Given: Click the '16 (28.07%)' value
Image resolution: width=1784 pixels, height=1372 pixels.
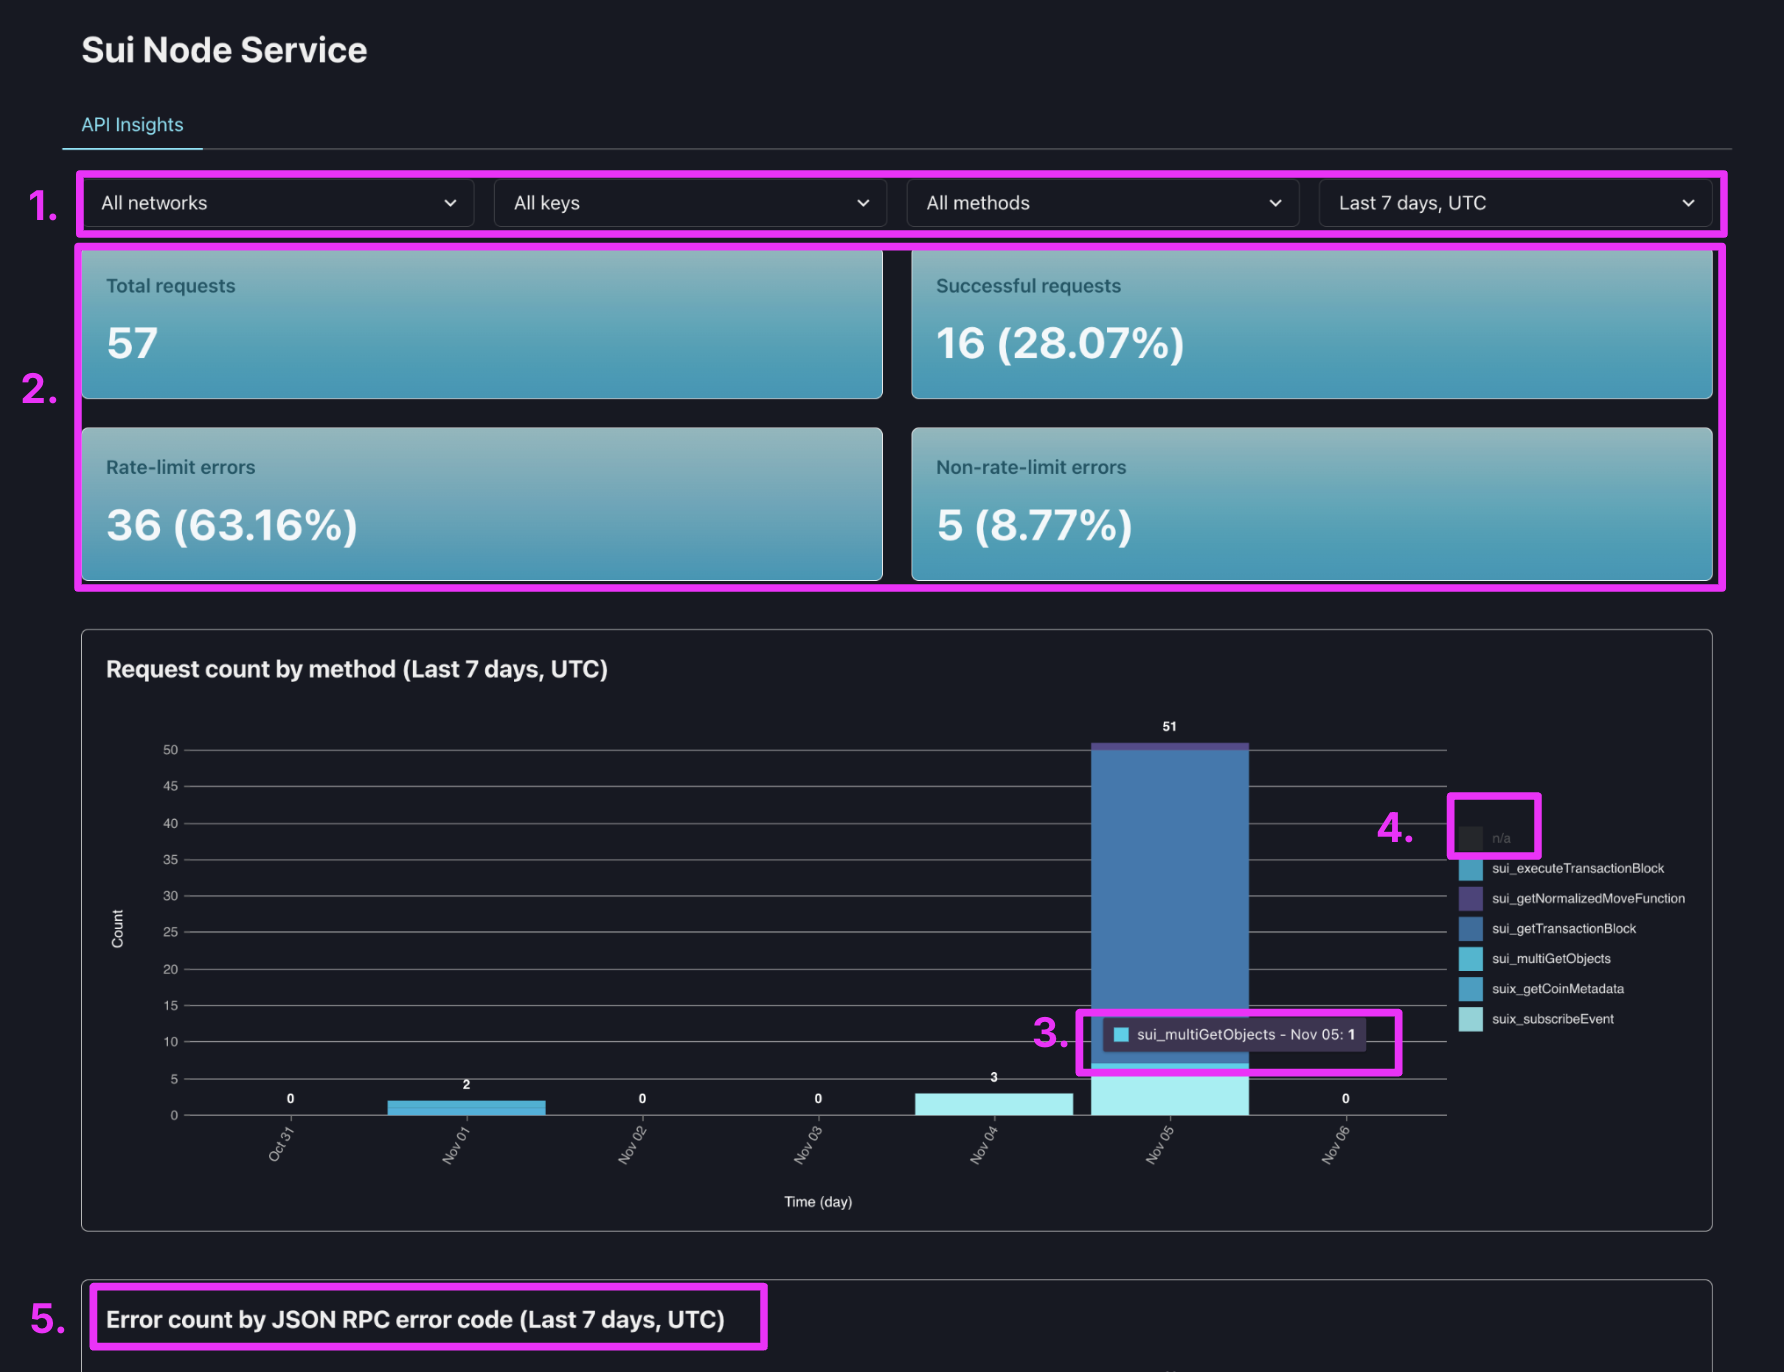Looking at the screenshot, I should click(1060, 344).
